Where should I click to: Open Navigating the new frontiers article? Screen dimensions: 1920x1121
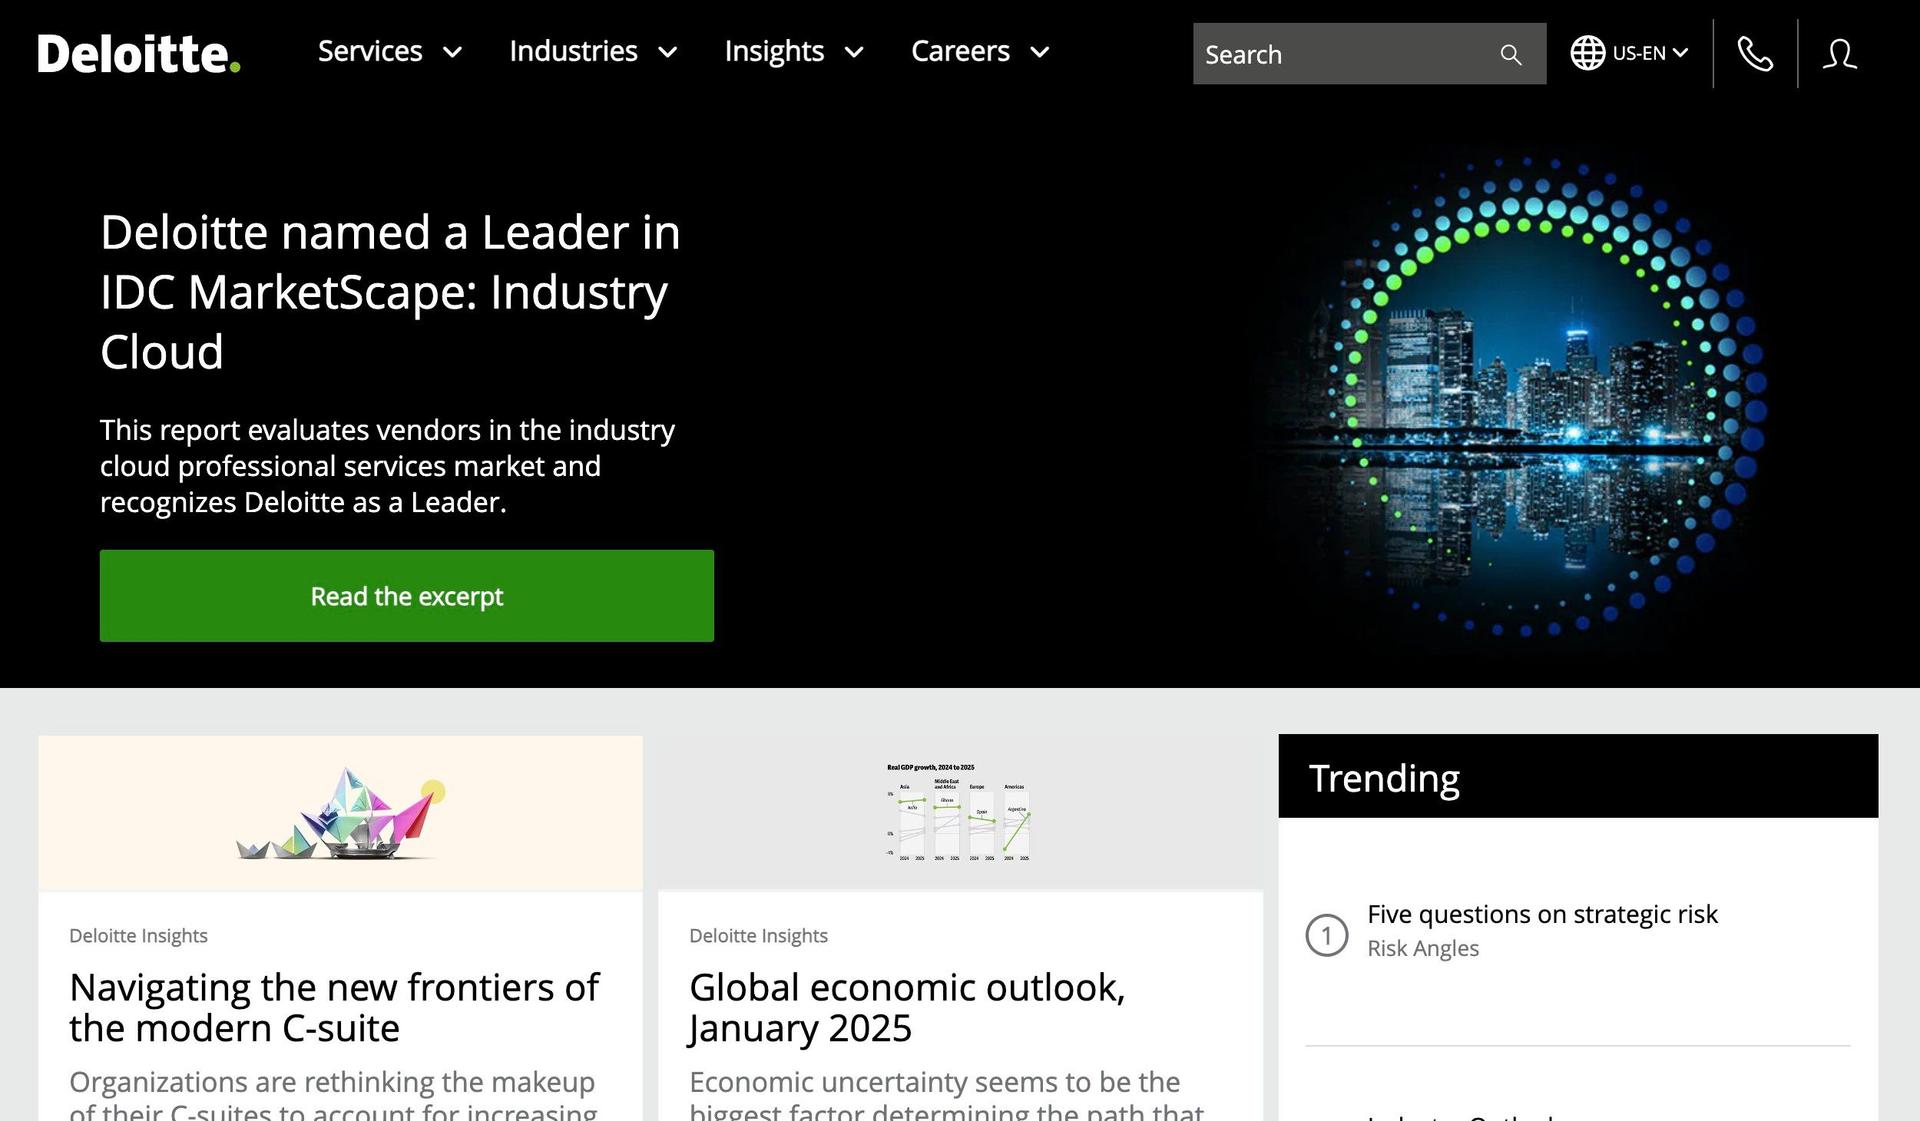coord(334,1008)
